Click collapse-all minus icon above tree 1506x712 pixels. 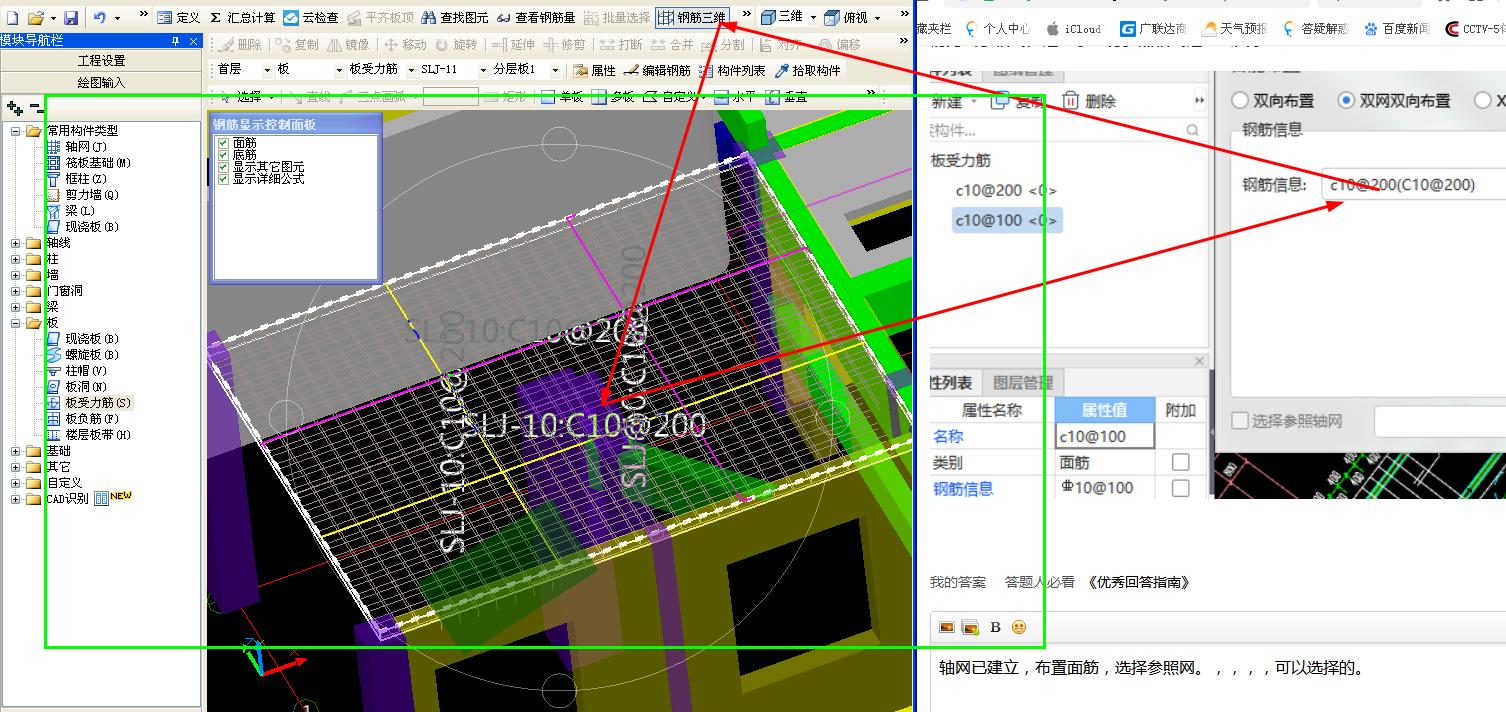35,108
